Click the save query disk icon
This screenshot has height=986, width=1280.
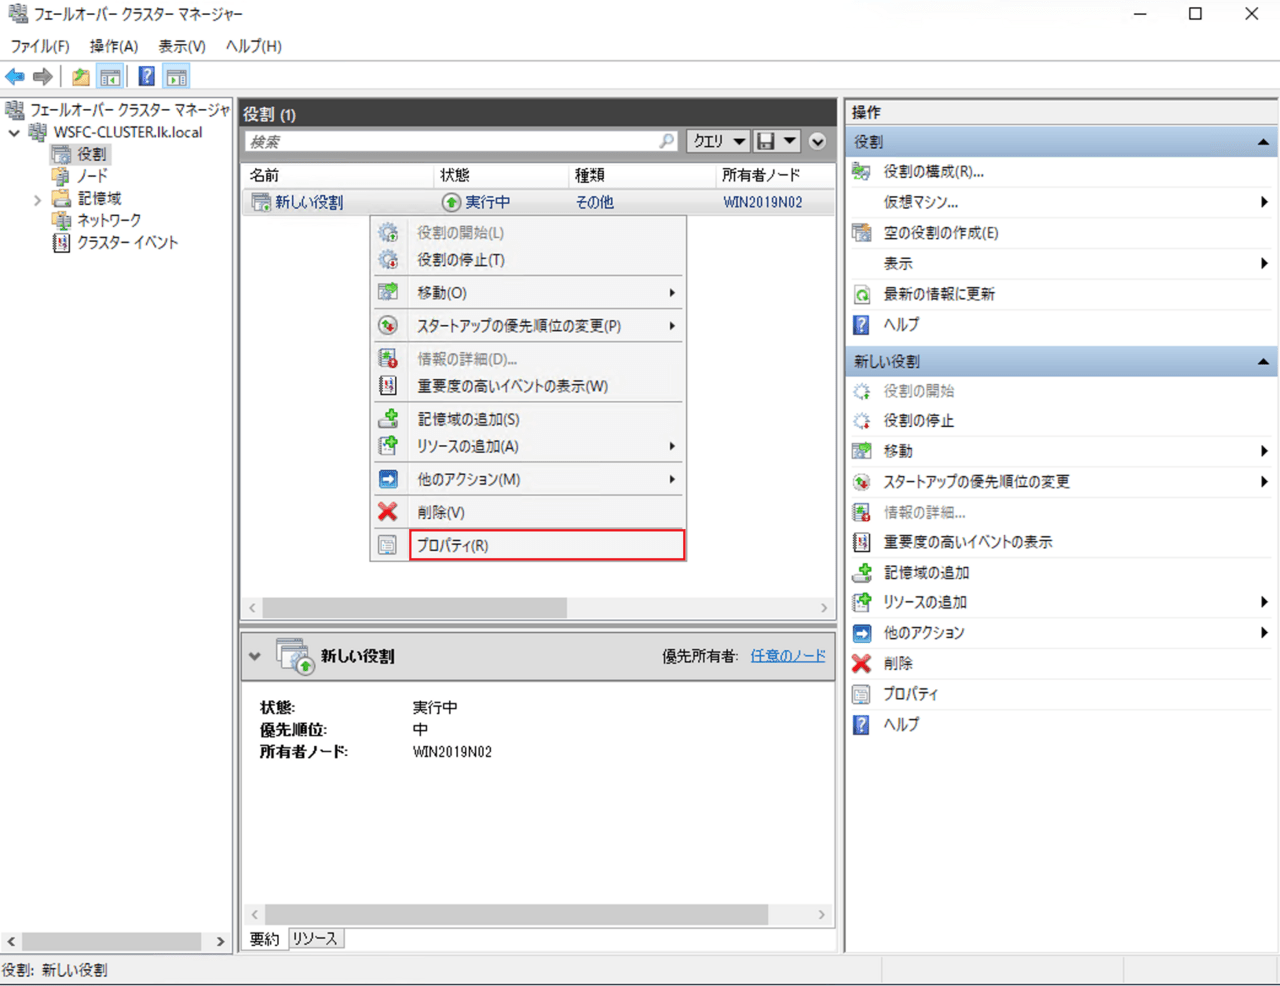[766, 141]
